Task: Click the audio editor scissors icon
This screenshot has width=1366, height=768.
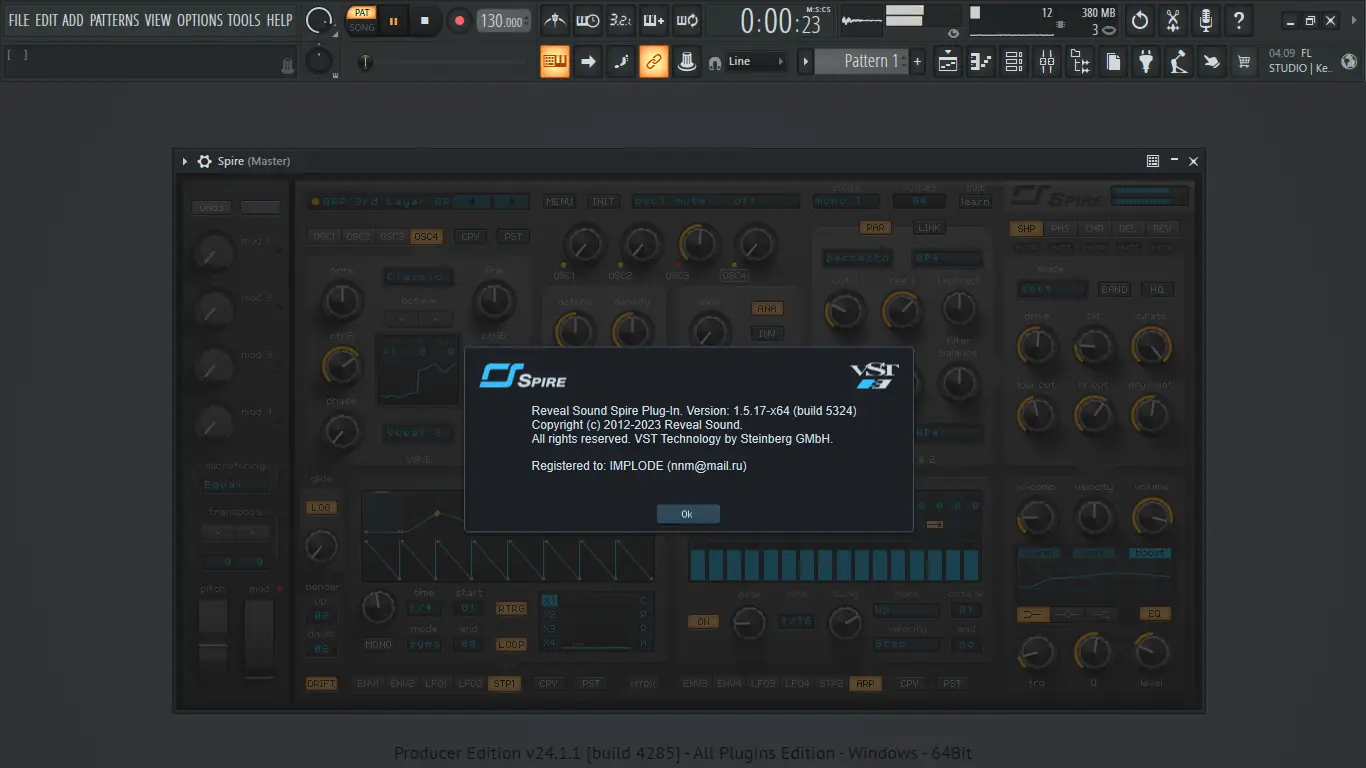Action: (1173, 20)
